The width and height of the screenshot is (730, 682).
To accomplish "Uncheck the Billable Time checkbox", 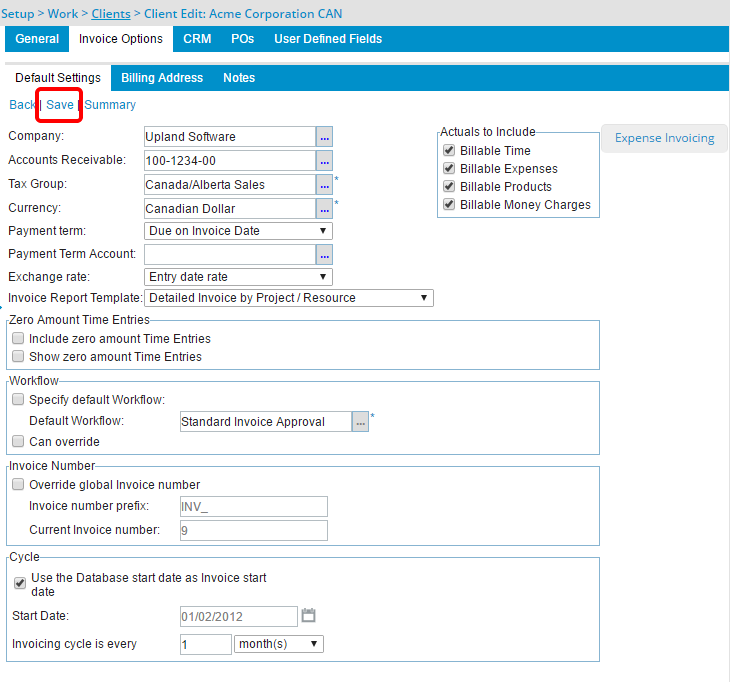I will (x=449, y=151).
